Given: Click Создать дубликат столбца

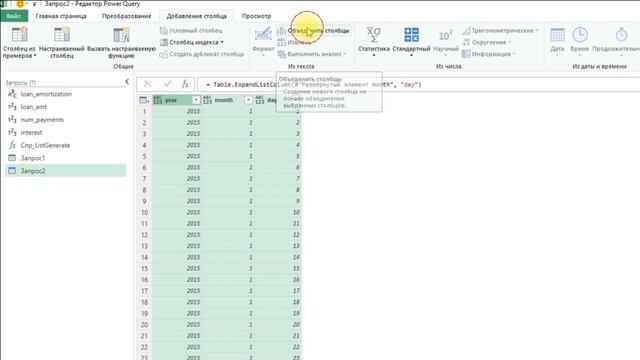Looking at the screenshot, I should click(202, 54).
